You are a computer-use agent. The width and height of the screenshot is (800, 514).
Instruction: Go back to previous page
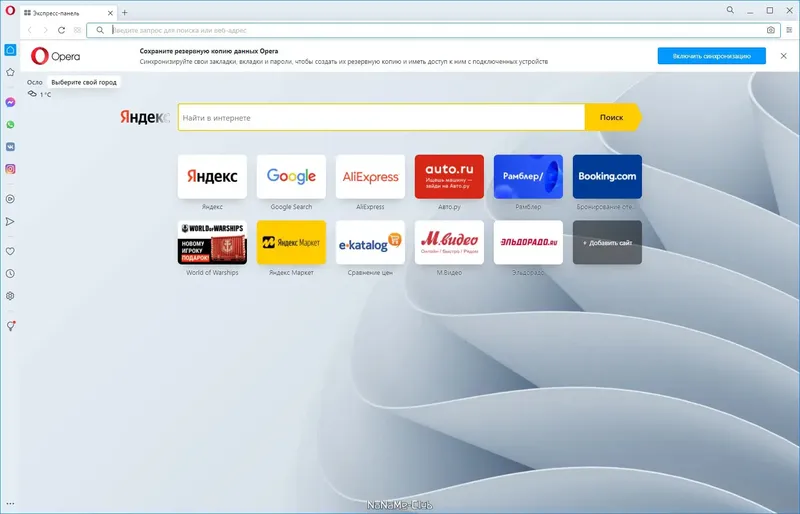pos(30,30)
